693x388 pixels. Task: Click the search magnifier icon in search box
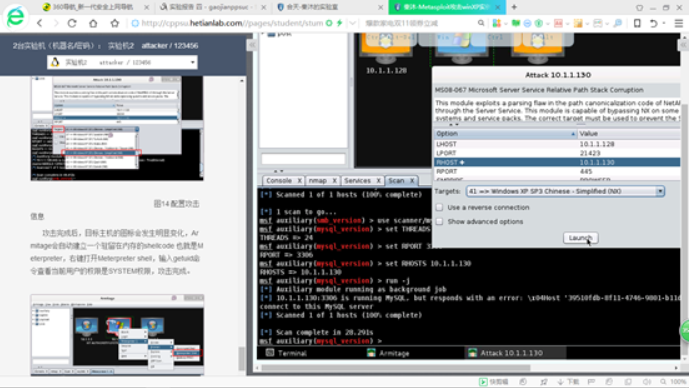click(x=481, y=23)
